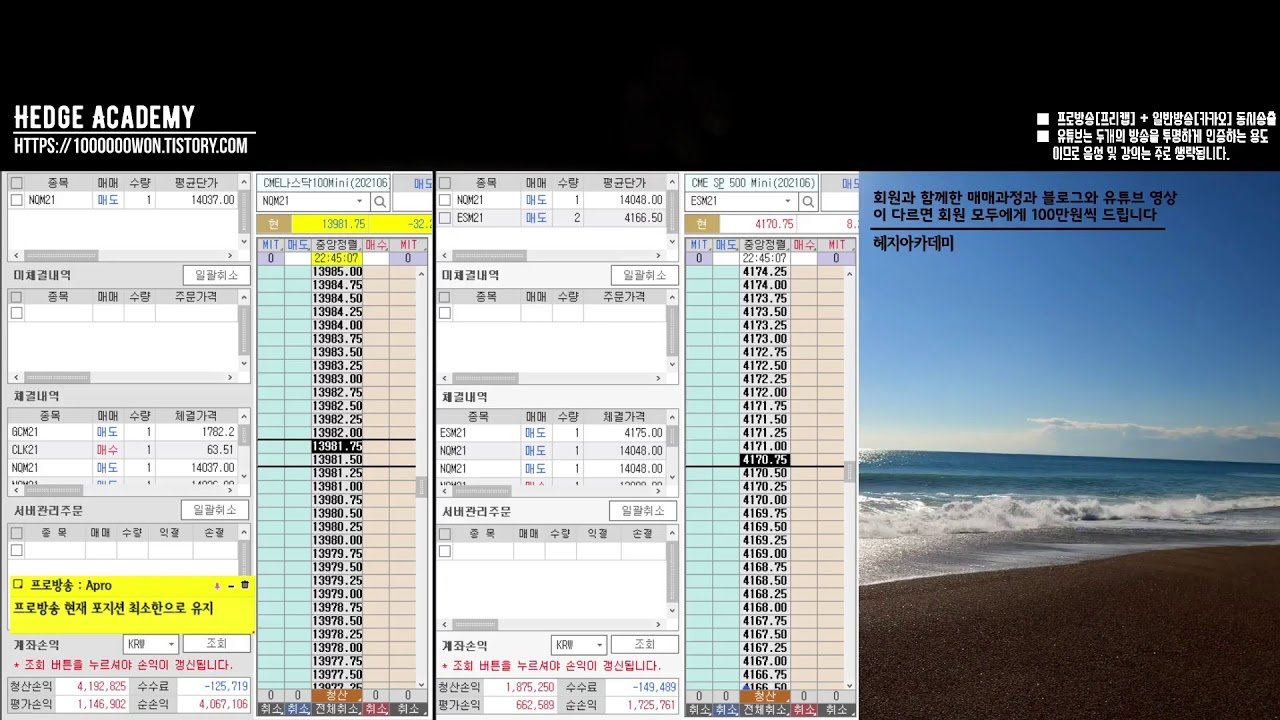The width and height of the screenshot is (1280, 720).
Task: Click 일괄취소 in left 미체결내역 section
Action: pos(216,275)
